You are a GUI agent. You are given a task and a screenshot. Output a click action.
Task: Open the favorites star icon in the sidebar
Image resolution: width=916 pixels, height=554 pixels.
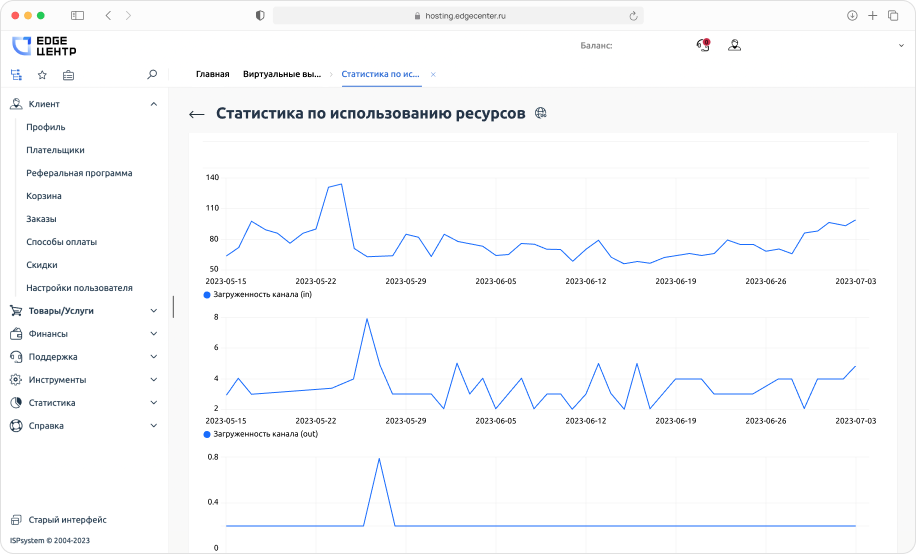[42, 74]
